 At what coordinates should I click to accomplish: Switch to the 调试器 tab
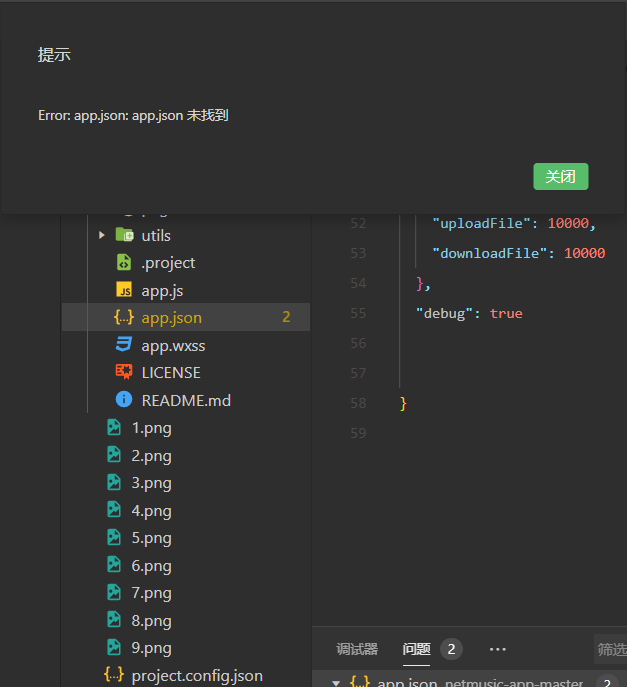click(357, 650)
